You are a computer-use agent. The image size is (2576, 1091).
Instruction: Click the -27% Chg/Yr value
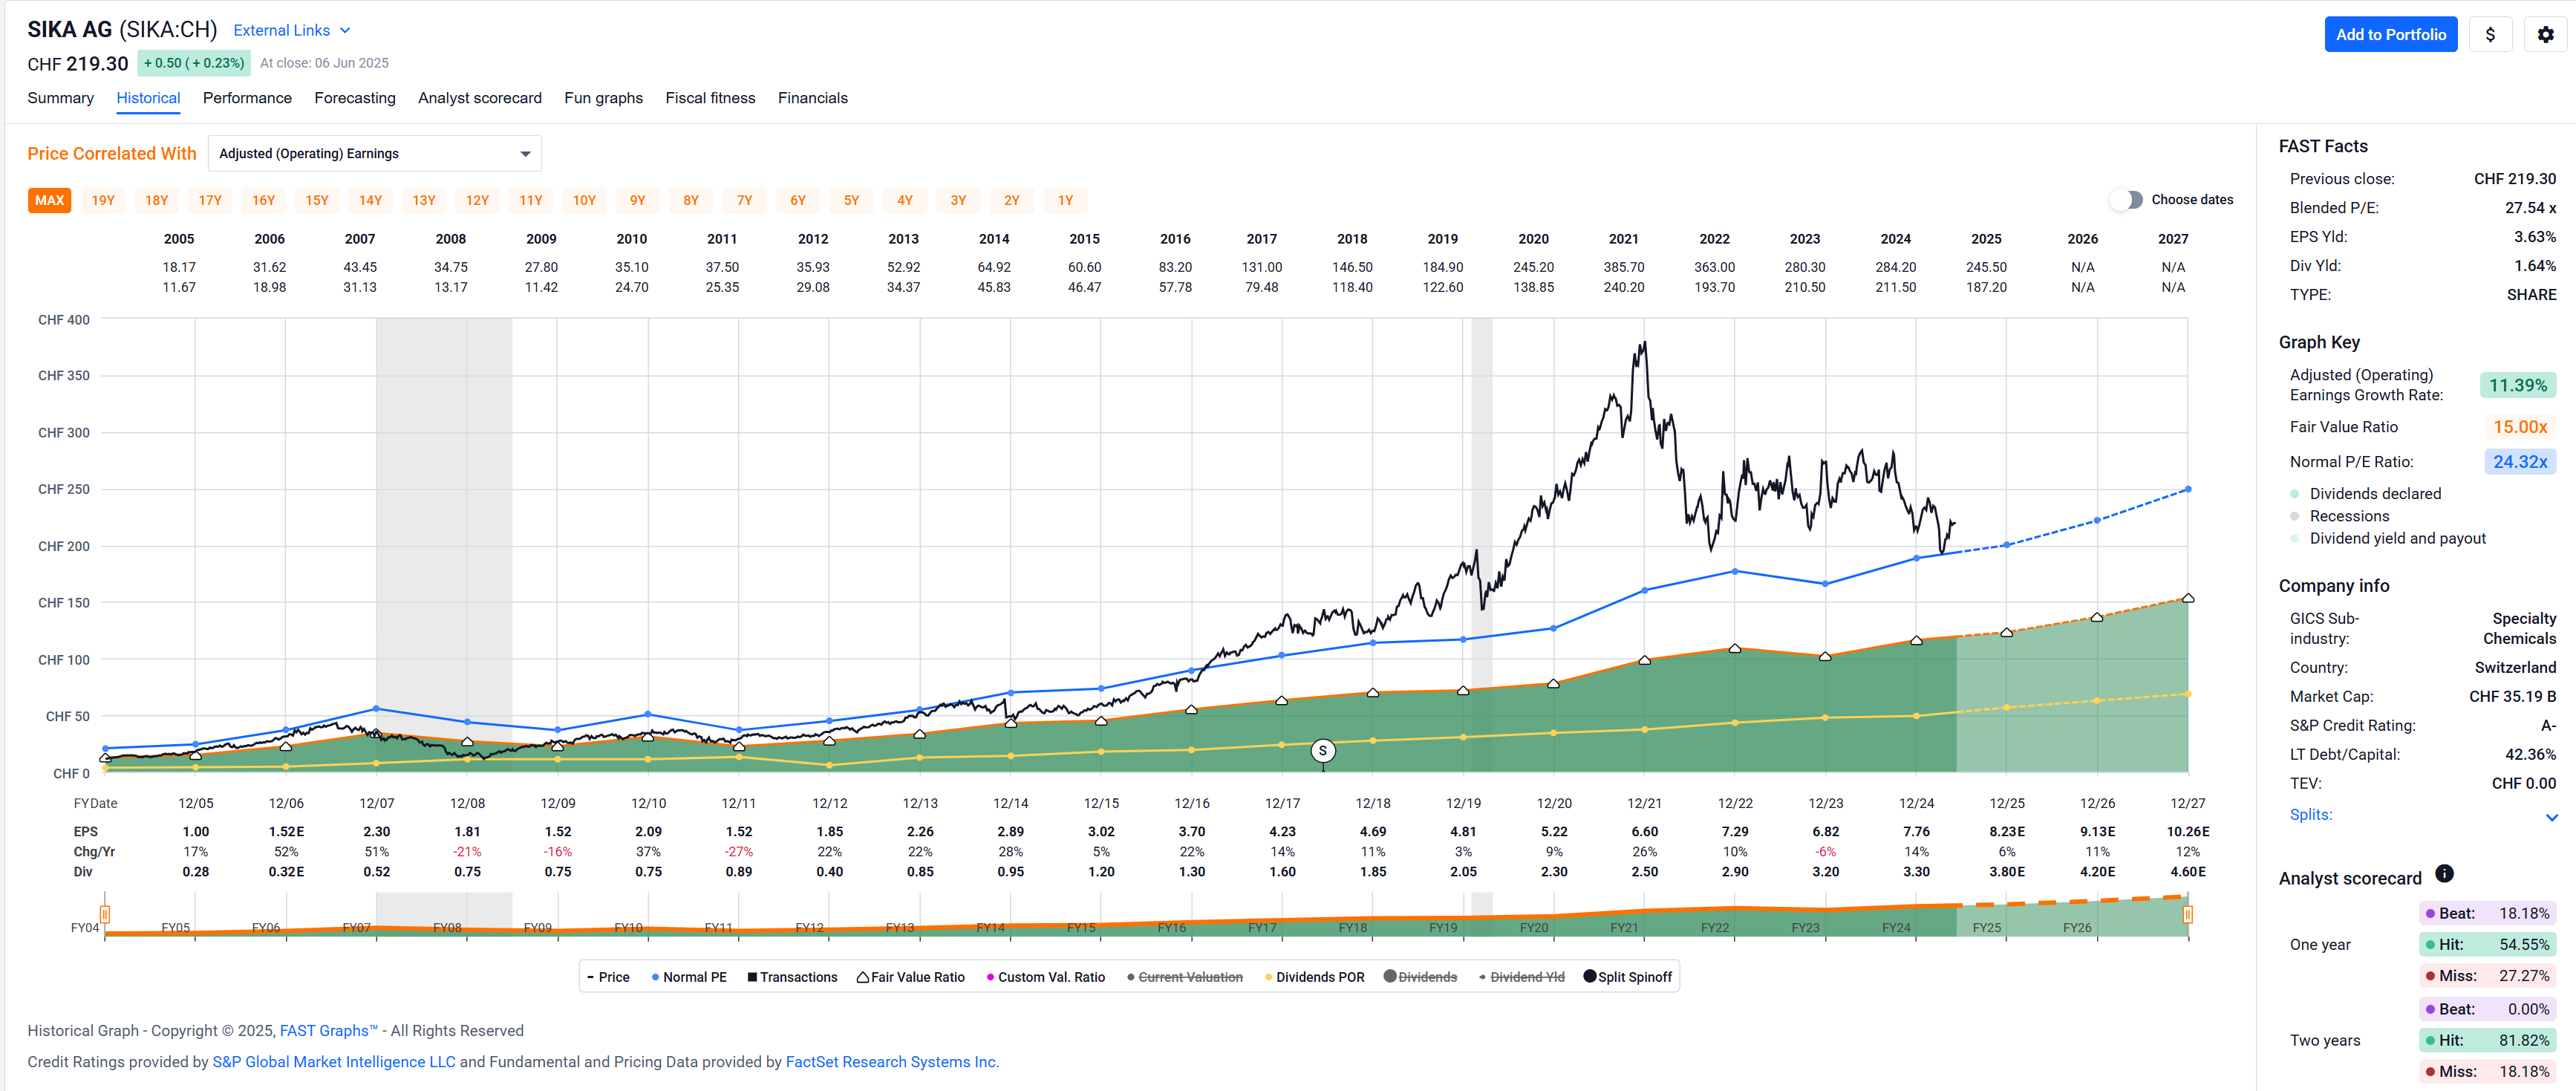pos(739,852)
